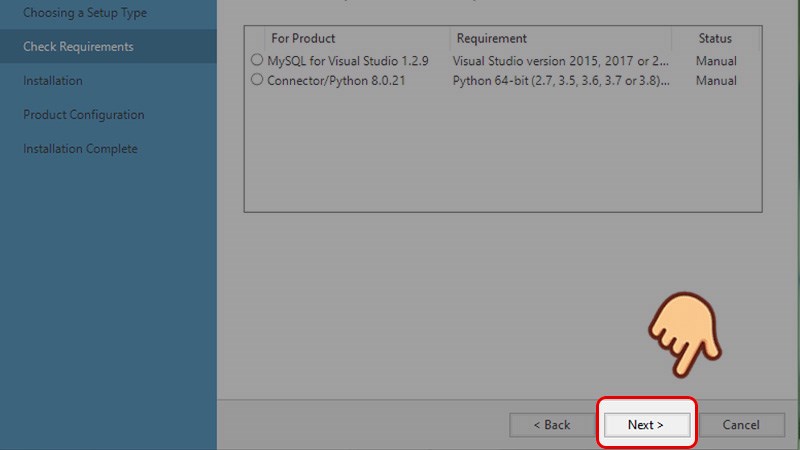Click the Requirement column header
The image size is (800, 450).
[491, 39]
